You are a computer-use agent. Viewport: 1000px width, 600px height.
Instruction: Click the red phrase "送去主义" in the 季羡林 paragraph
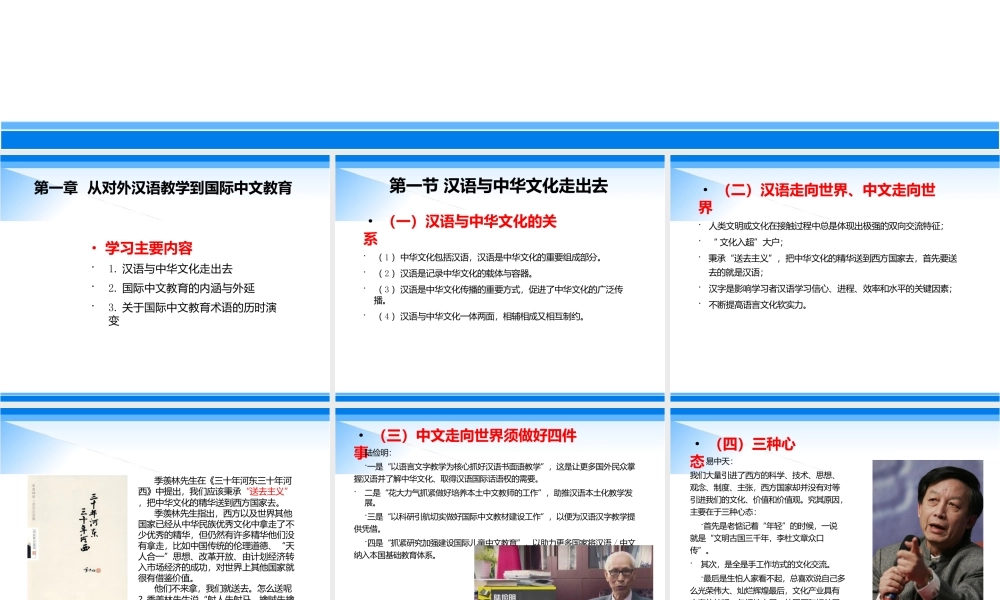[267, 492]
